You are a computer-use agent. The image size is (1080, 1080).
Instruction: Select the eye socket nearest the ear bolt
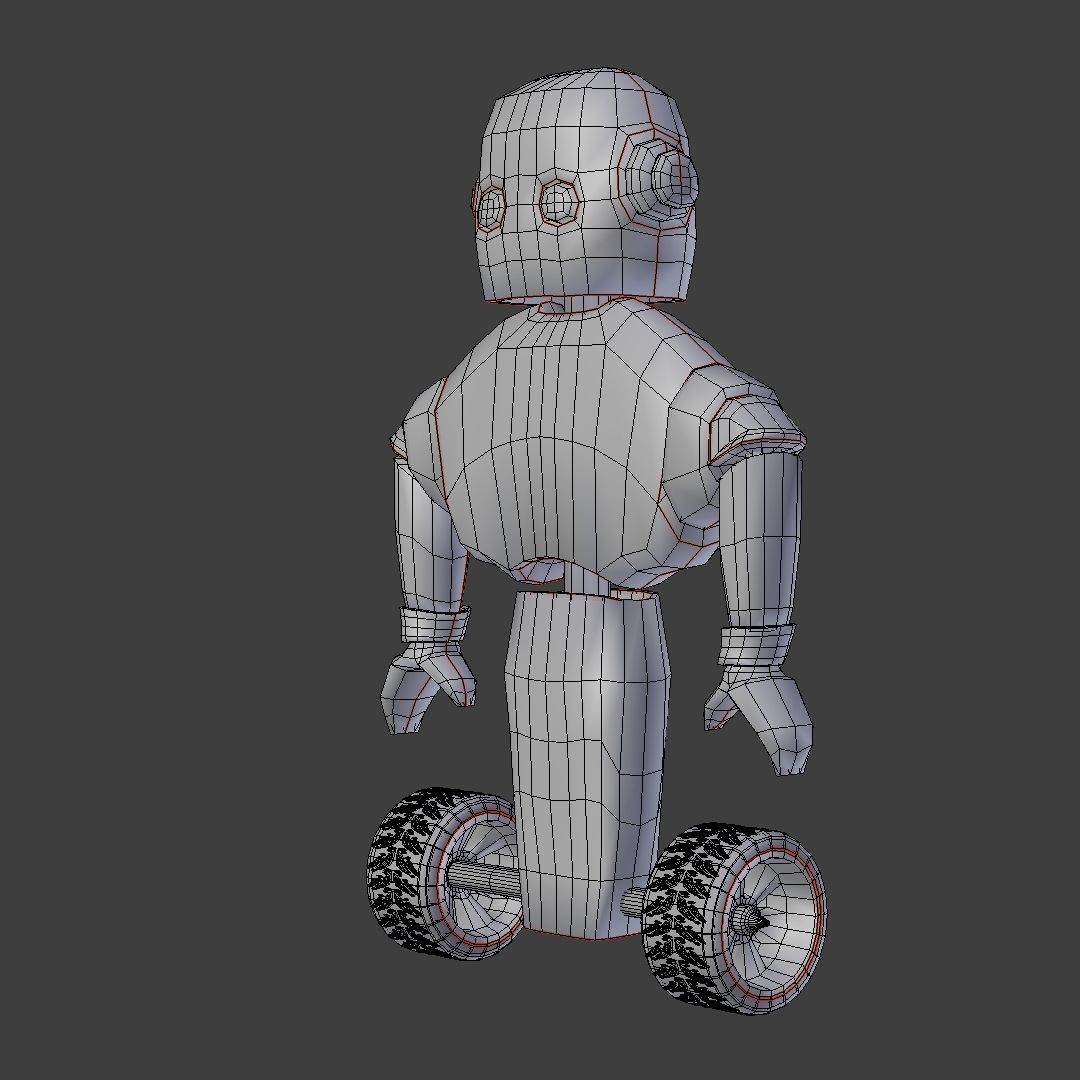pyautogui.click(x=559, y=202)
